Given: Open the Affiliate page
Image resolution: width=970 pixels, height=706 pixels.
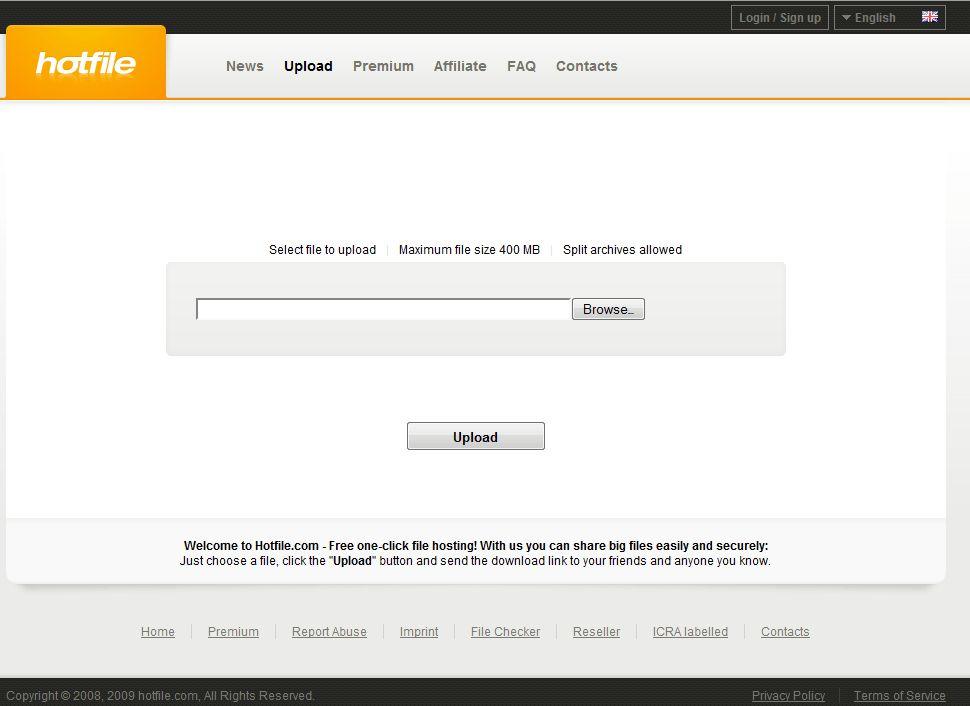Looking at the screenshot, I should point(460,66).
